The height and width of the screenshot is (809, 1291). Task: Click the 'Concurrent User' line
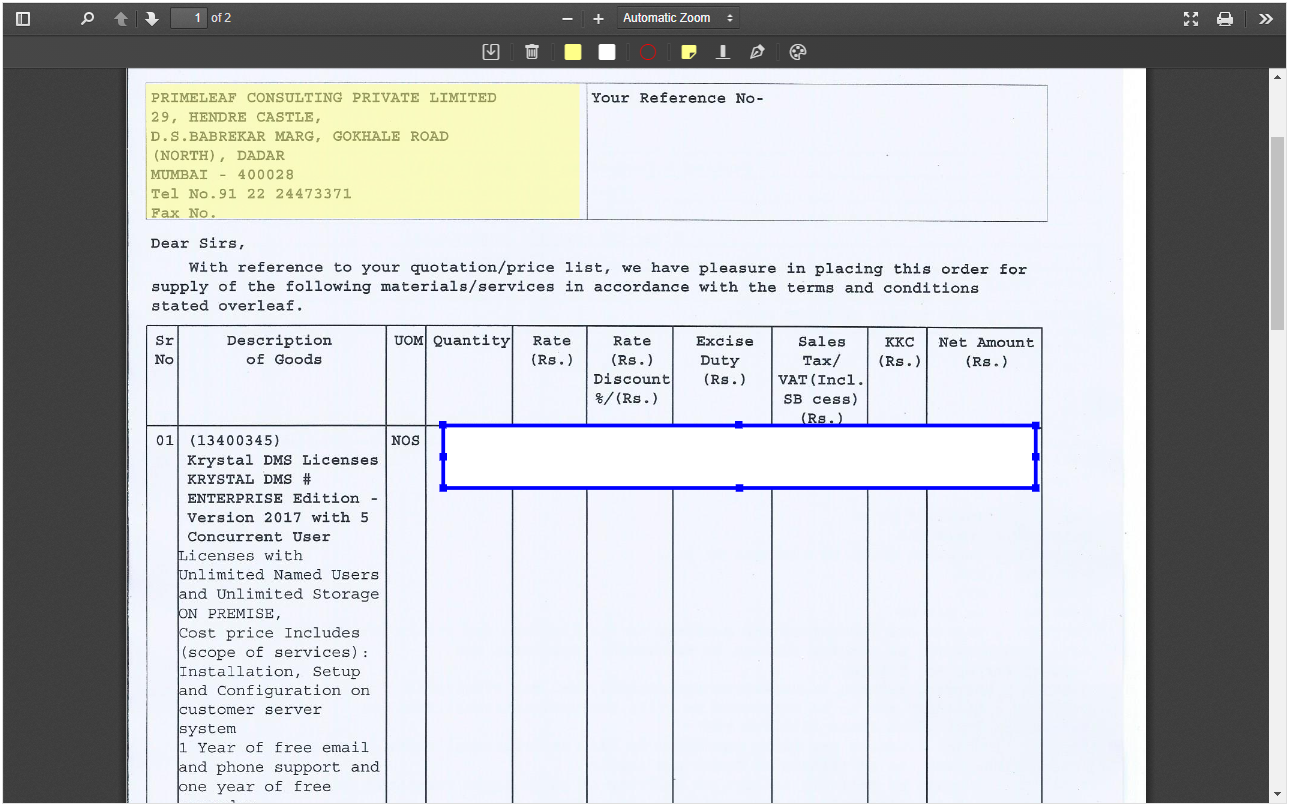[x=259, y=537]
